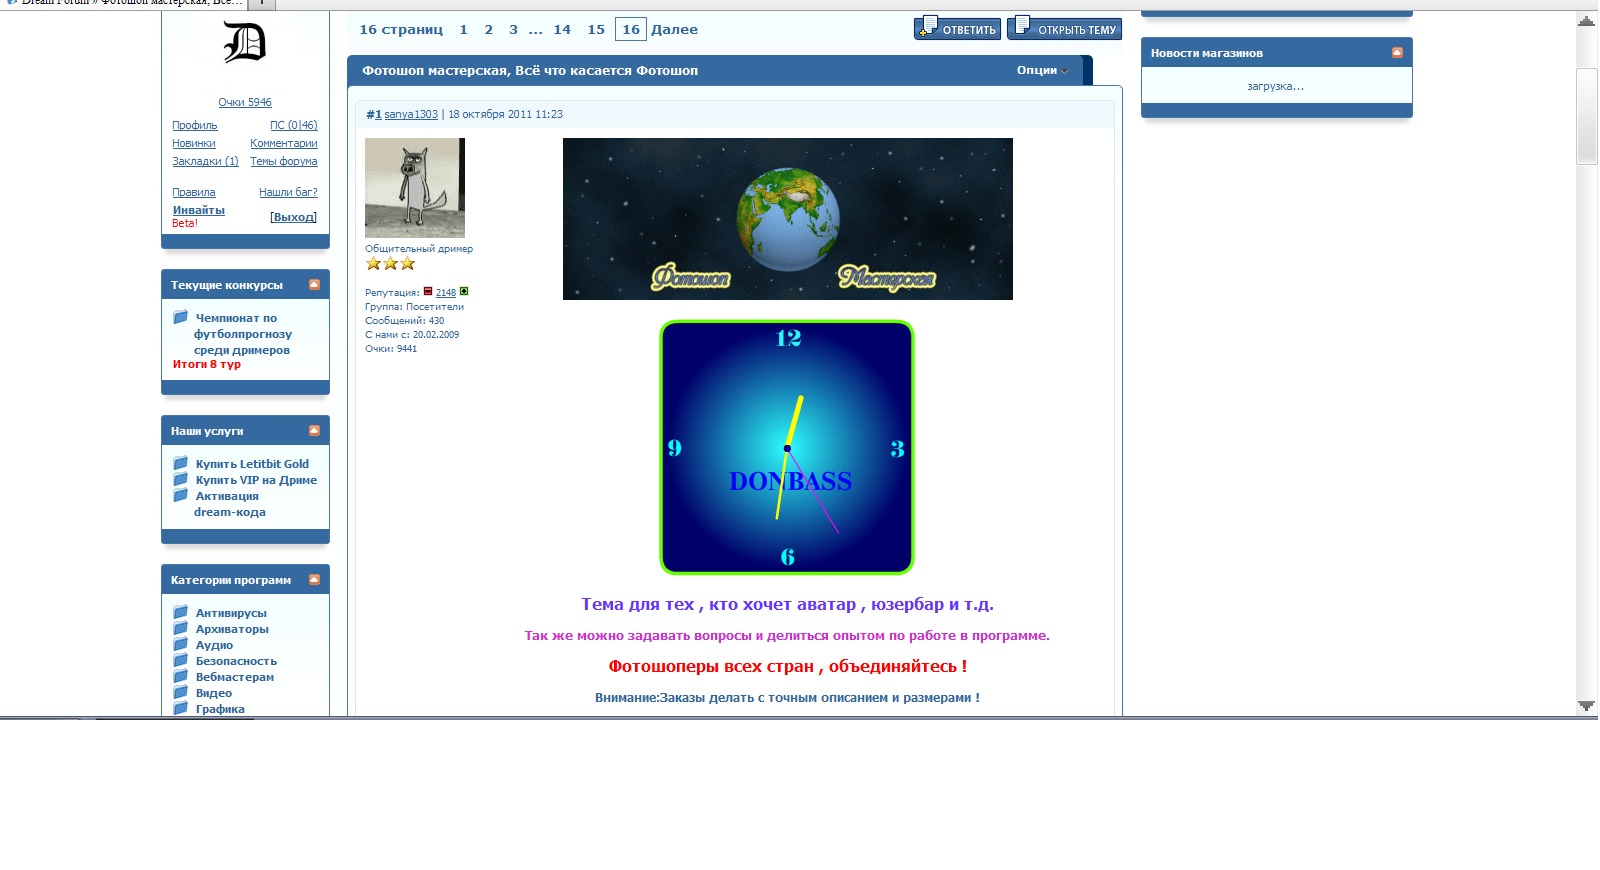Click the ОТВЕТИТЬ reply button

point(957,28)
